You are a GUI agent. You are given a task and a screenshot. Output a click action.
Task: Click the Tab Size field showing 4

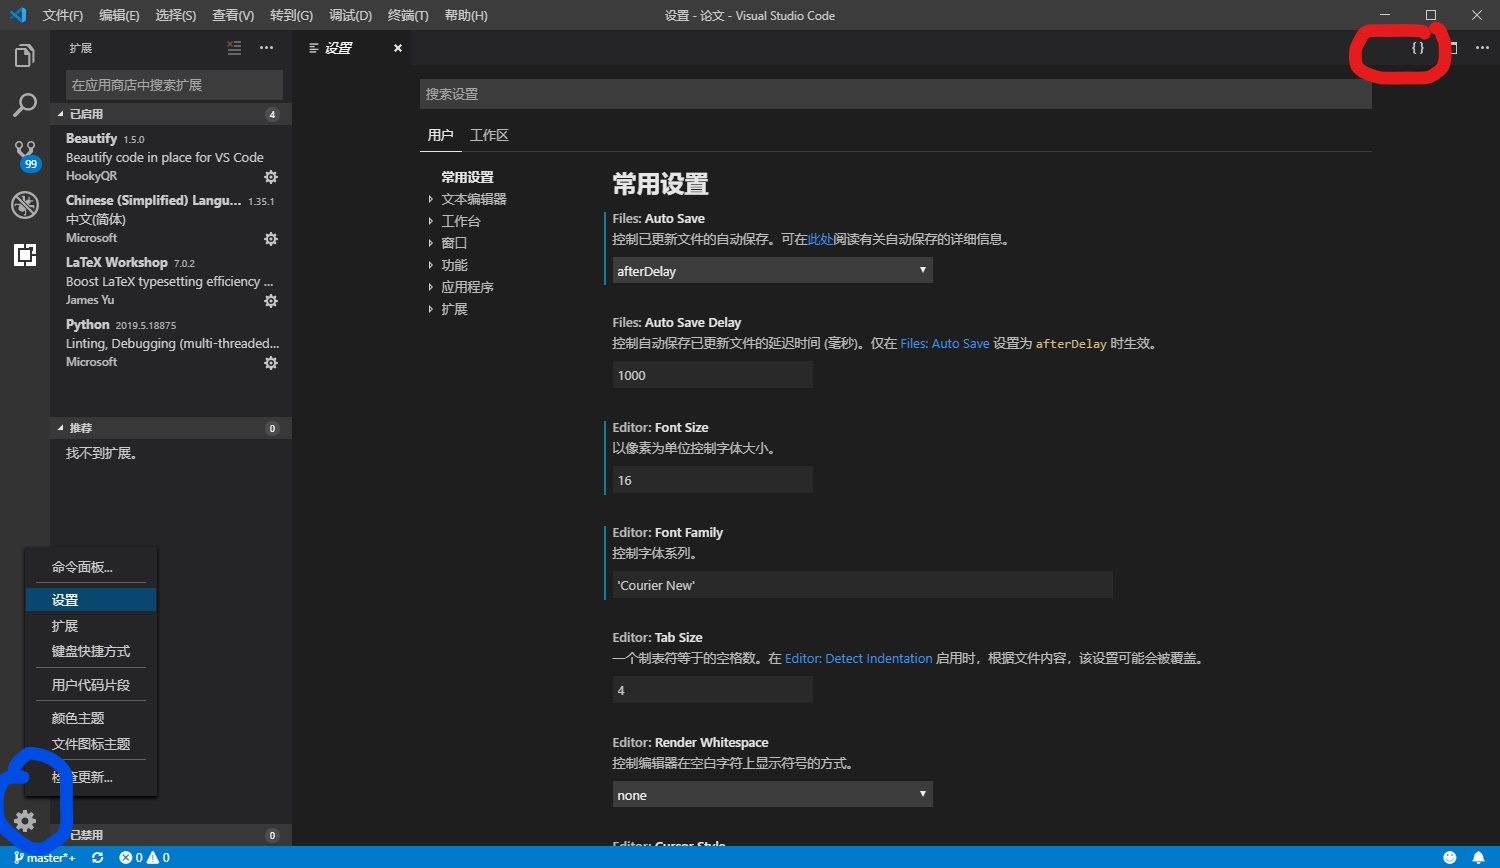[x=712, y=690]
